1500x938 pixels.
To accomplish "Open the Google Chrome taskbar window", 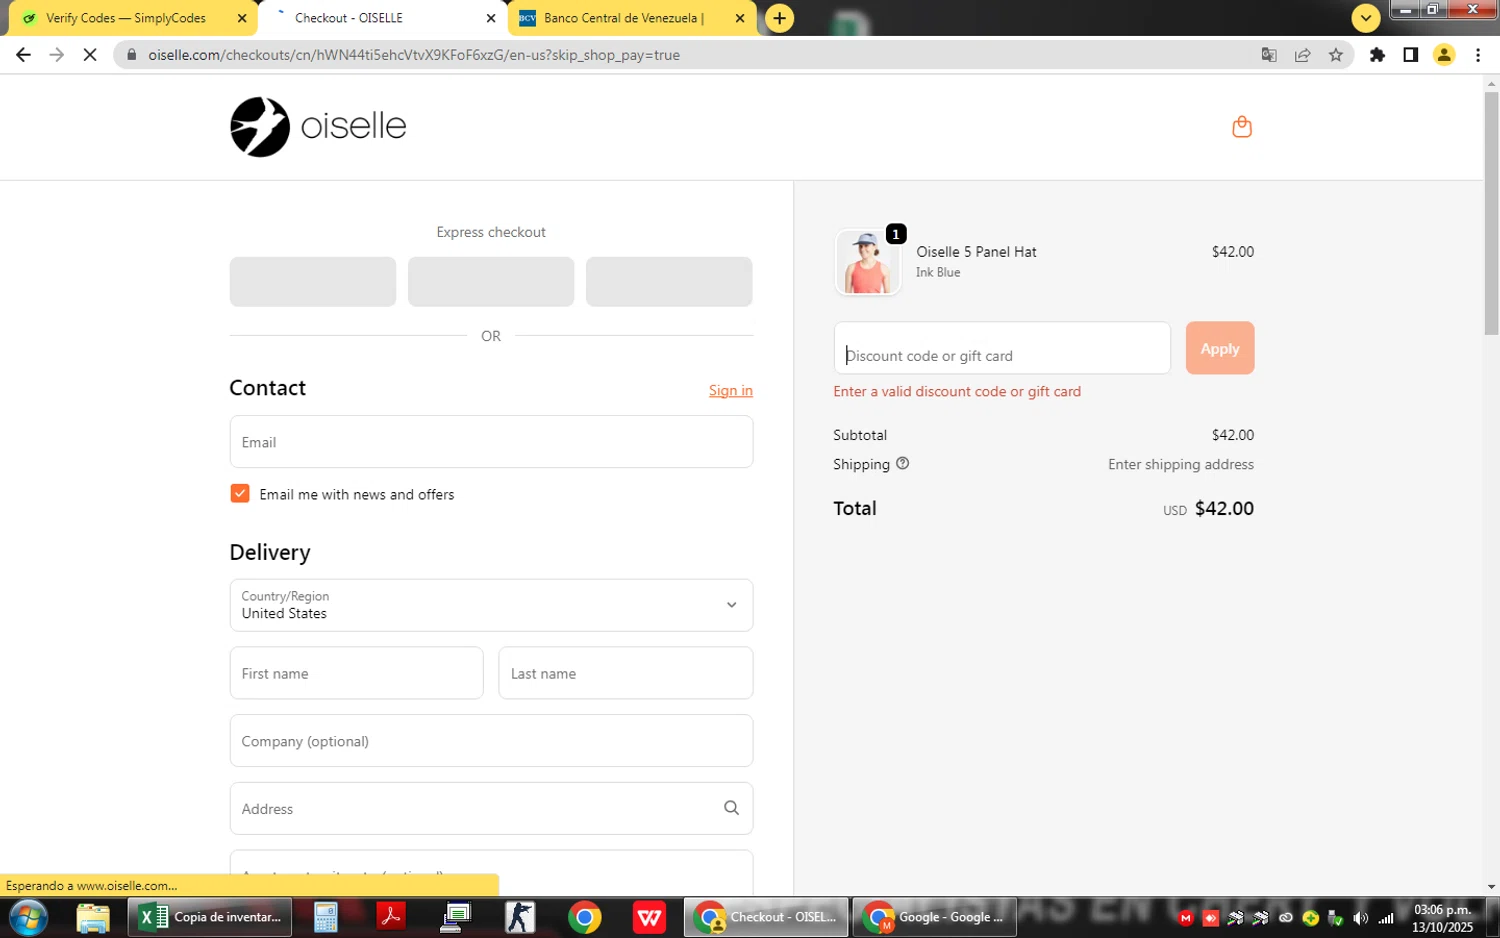I will pyautogui.click(x=934, y=917).
